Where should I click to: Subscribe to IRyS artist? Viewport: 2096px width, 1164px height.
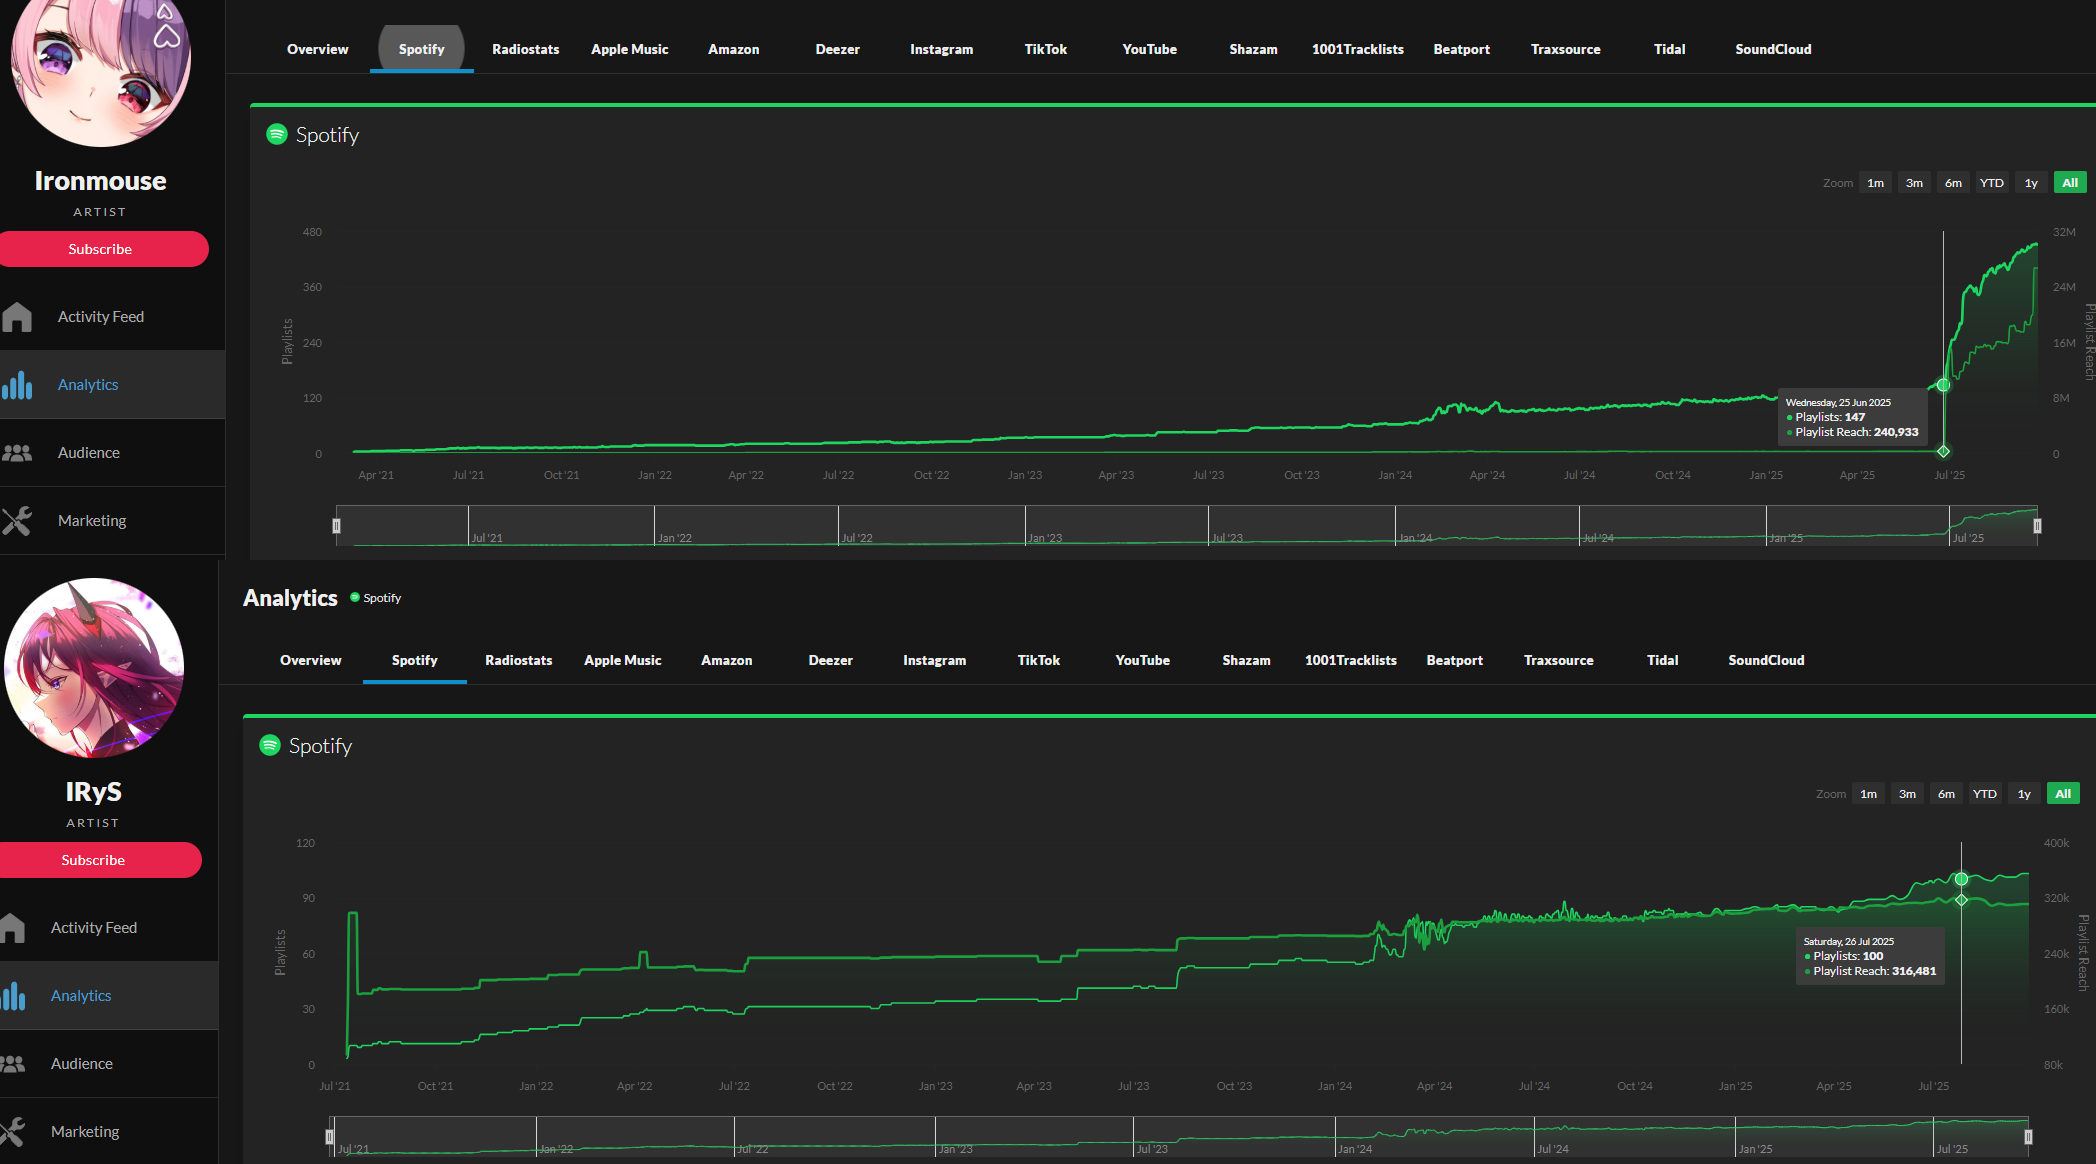tap(93, 860)
